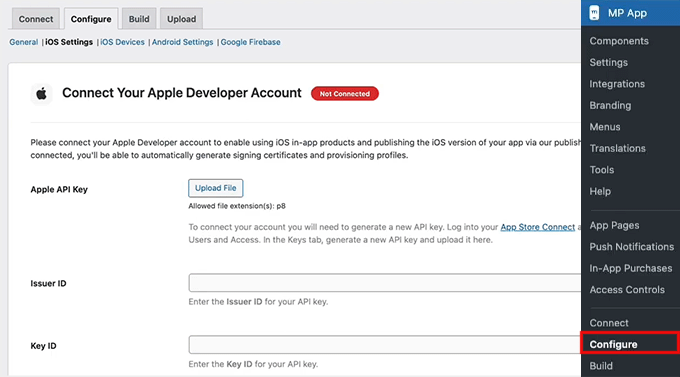680x377 pixels.
Task: Follow the App Store Connect link
Action: [x=538, y=227]
